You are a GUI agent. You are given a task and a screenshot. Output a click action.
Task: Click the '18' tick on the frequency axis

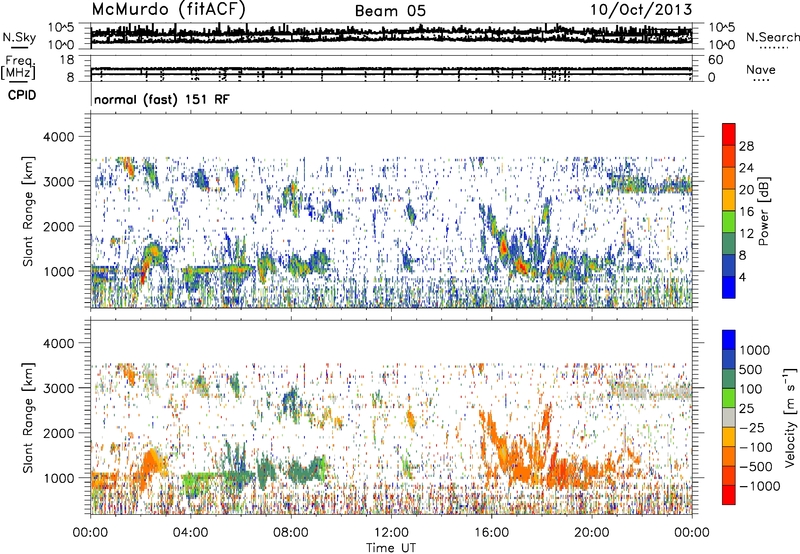pos(67,60)
